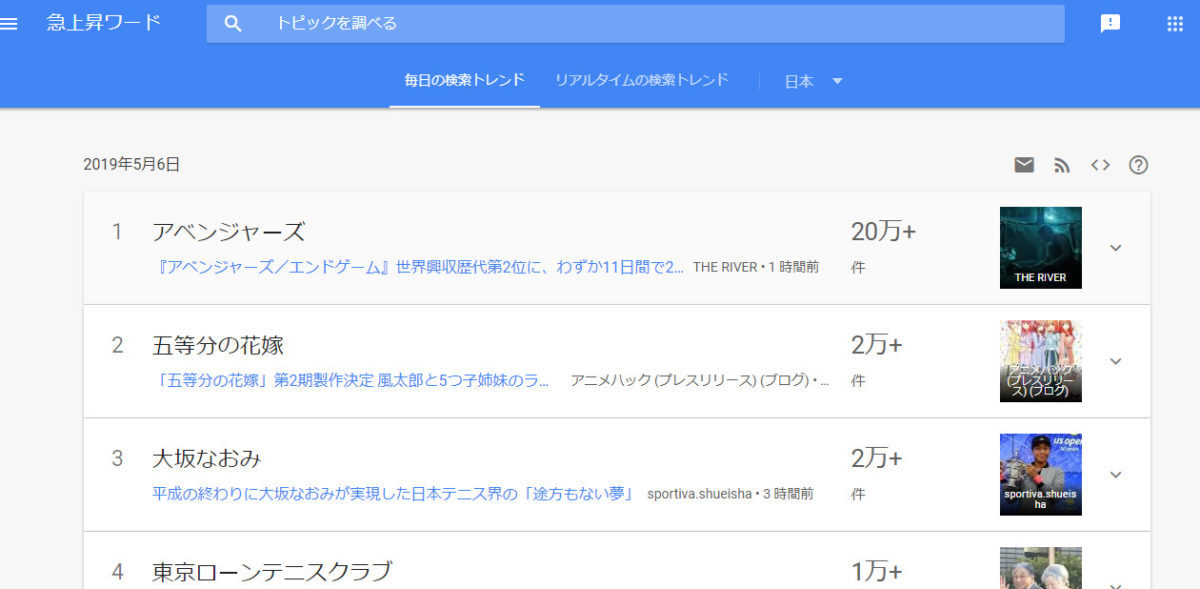Click the 東京ローンテニスクラブ trend title
This screenshot has height=589, width=1200.
tap(272, 572)
